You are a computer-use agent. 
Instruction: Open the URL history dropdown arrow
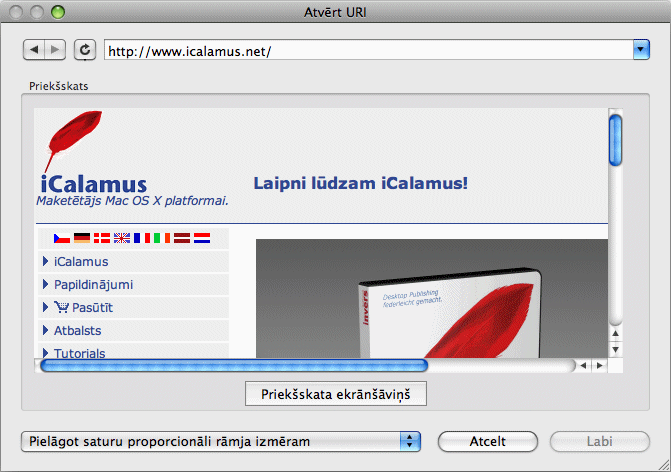click(x=641, y=50)
